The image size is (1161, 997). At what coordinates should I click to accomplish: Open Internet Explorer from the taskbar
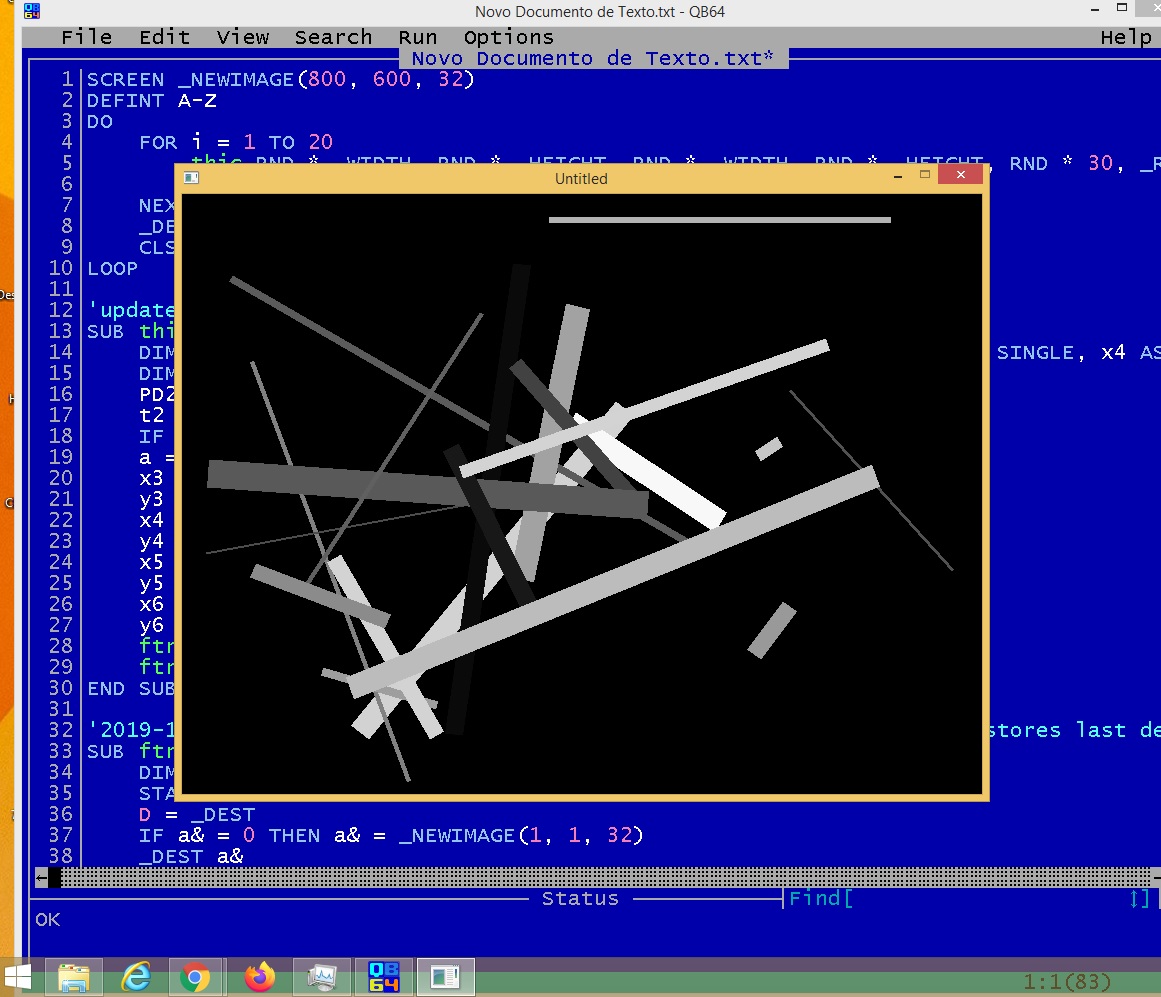point(135,976)
